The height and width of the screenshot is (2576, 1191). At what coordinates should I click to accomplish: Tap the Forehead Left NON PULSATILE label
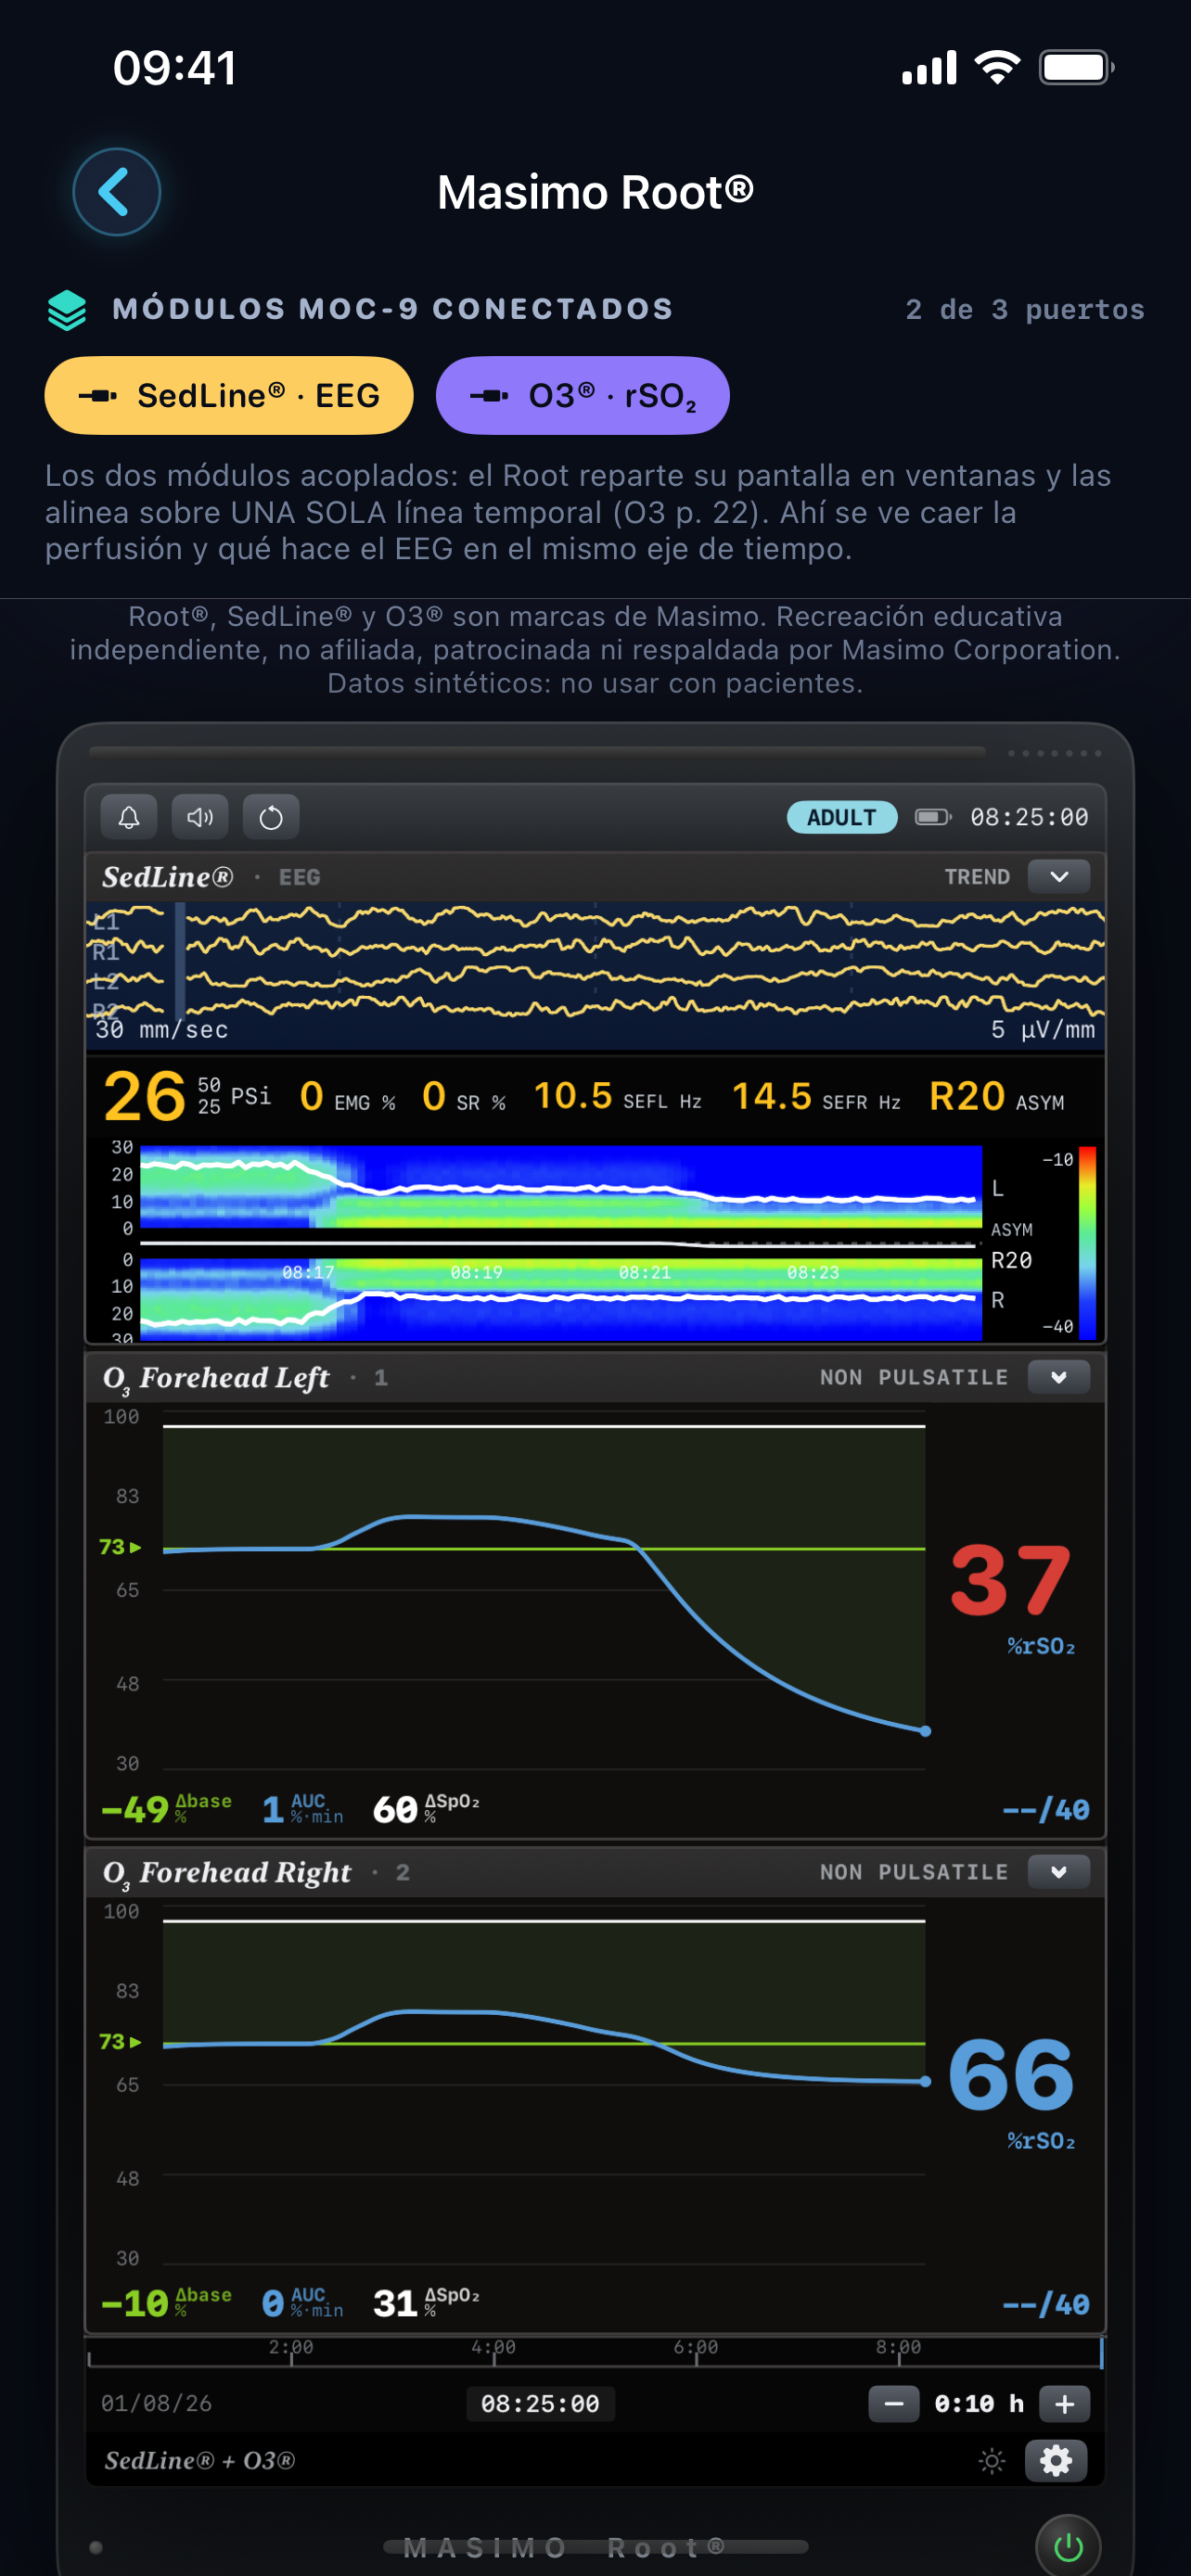(914, 1378)
